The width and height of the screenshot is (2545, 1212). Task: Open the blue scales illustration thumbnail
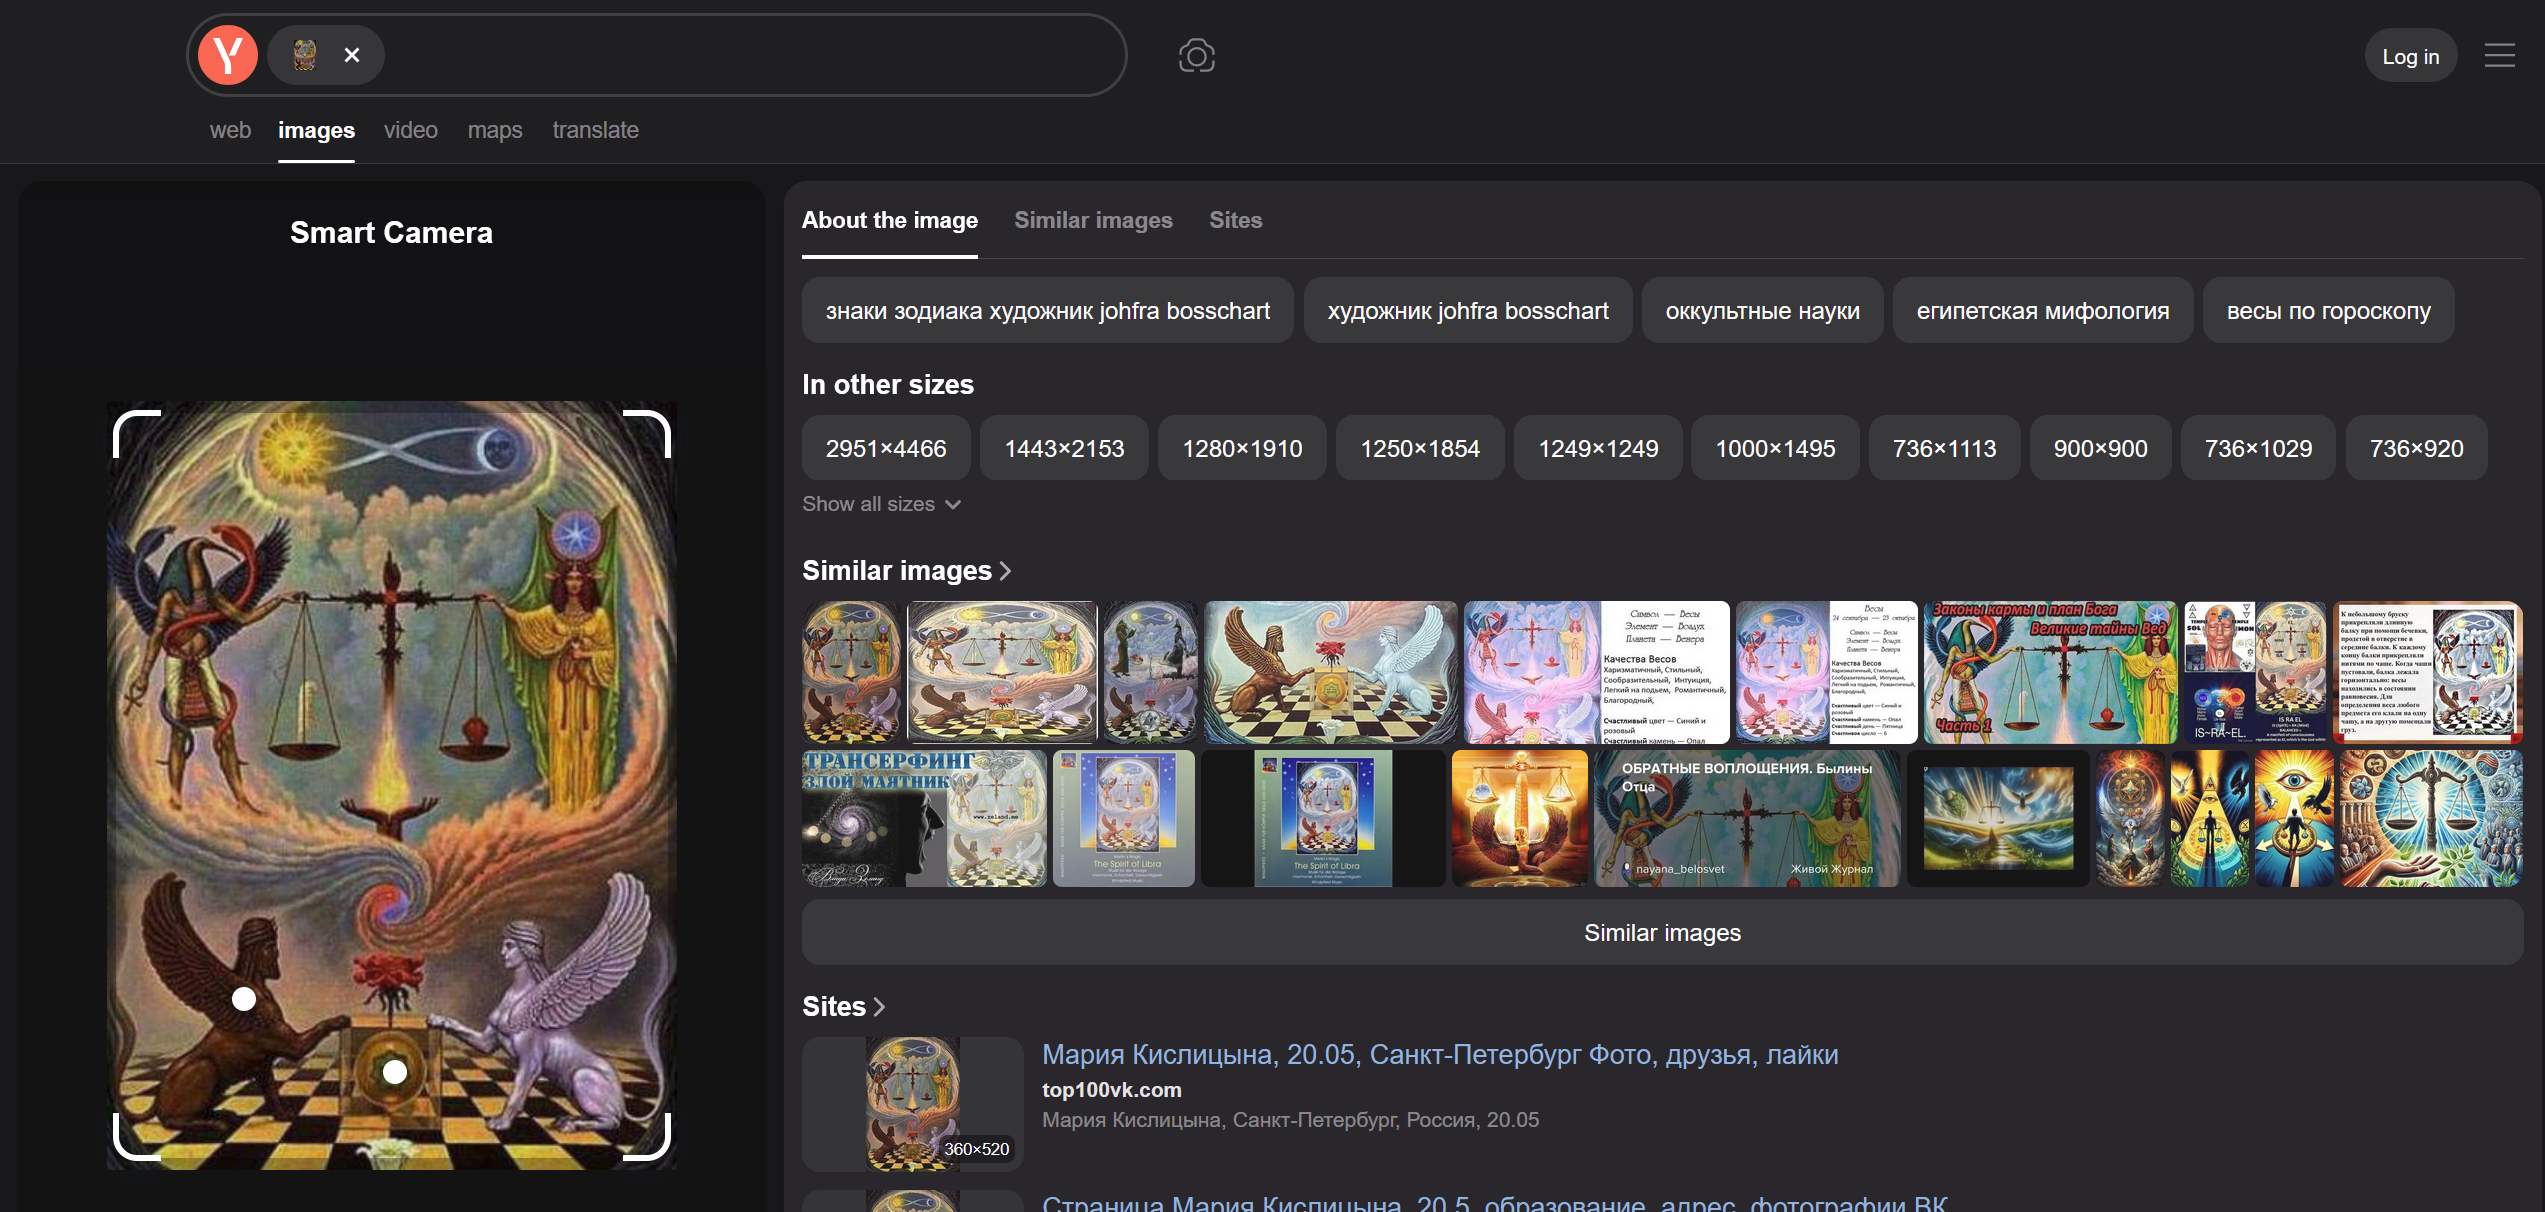[2431, 818]
